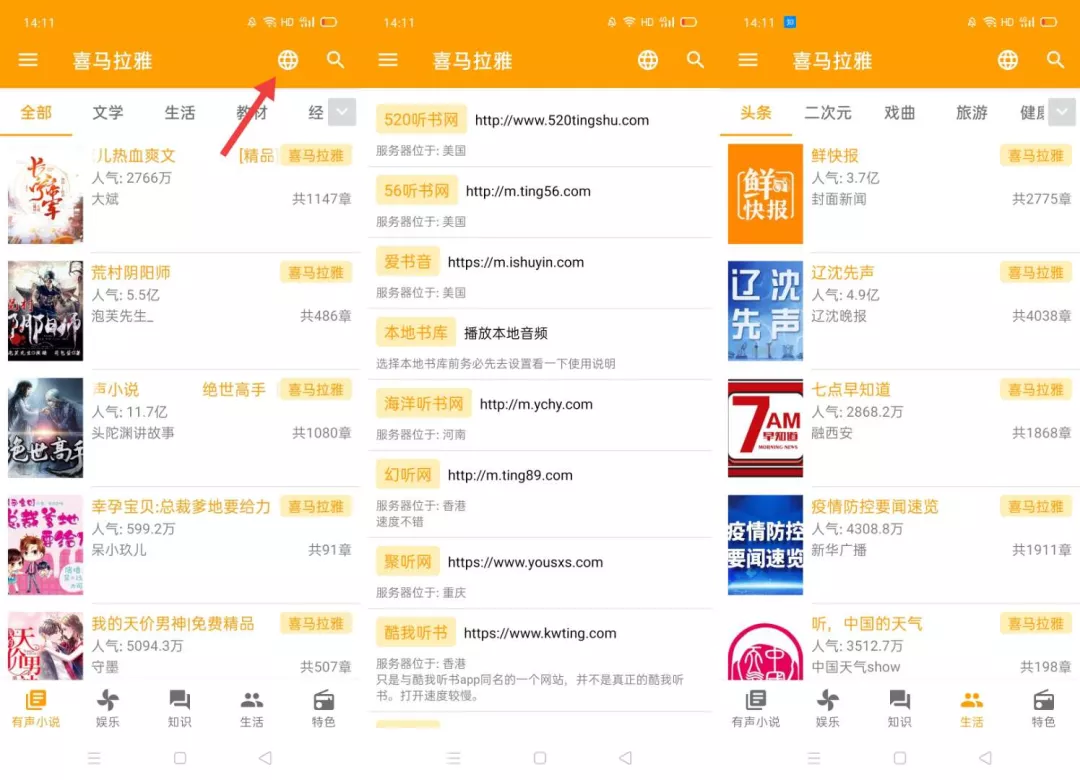Tap Android back button in left screen
This screenshot has width=1080, height=780.
(265, 758)
